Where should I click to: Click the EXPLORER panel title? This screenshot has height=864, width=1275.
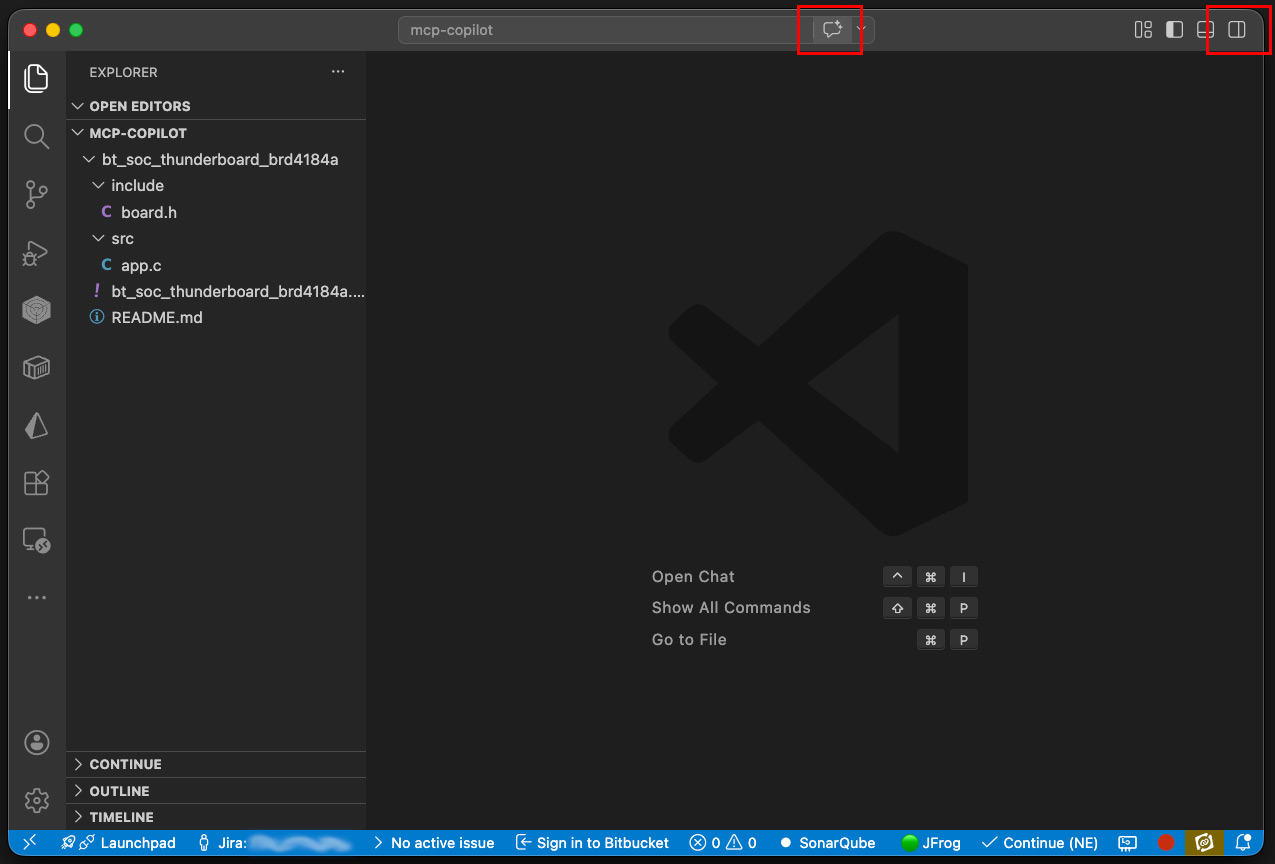(x=123, y=72)
